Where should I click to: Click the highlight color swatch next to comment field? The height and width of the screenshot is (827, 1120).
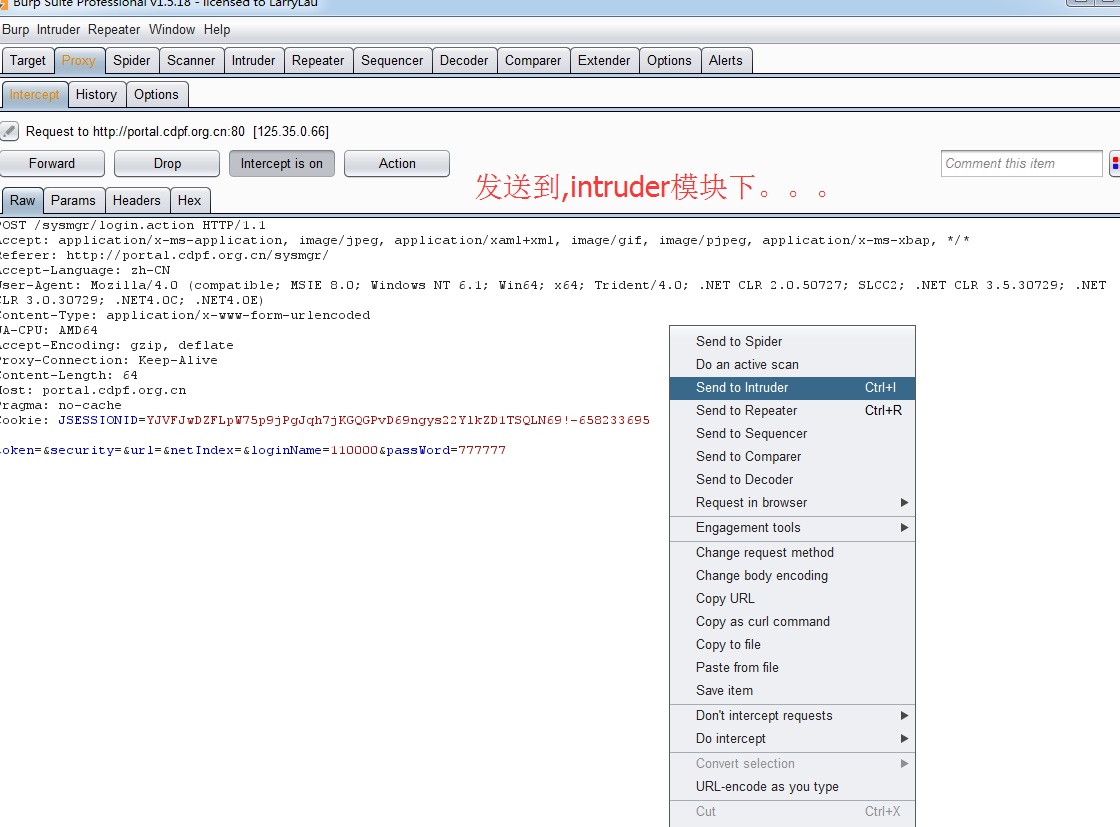tap(1114, 164)
